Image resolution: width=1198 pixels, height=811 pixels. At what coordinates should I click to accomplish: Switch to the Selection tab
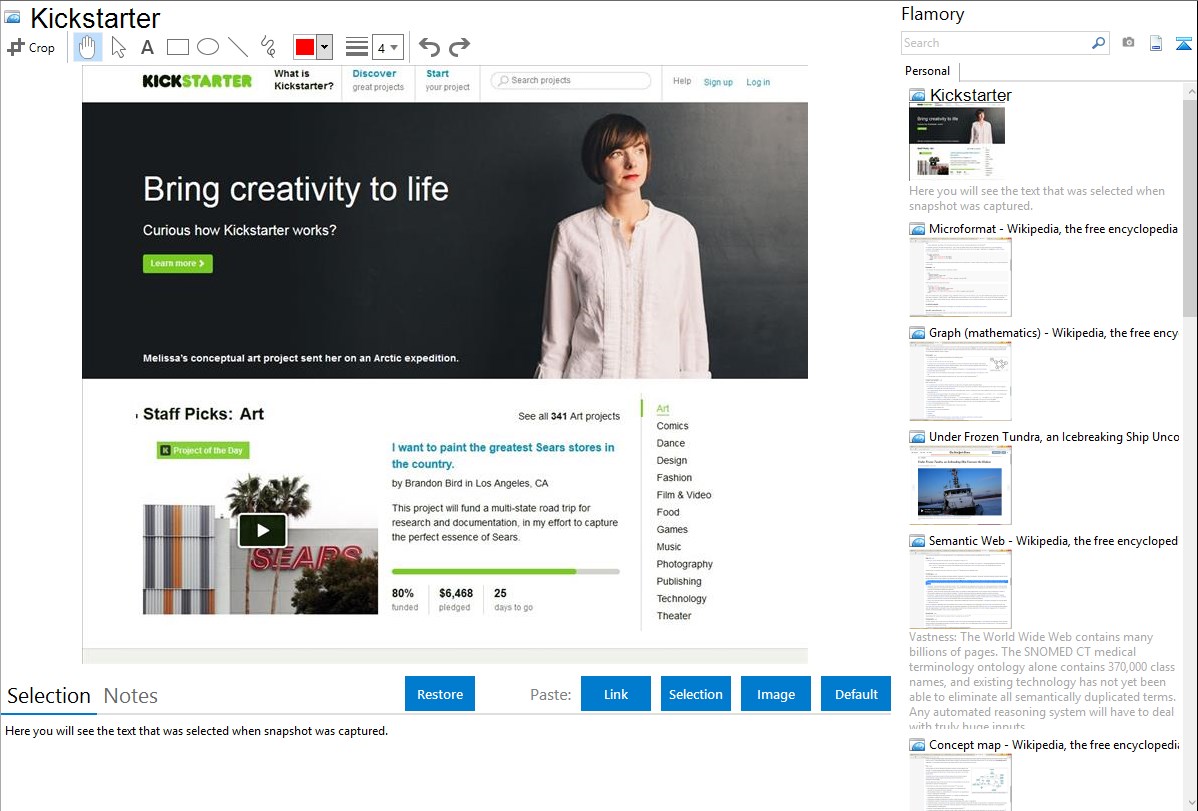point(49,696)
